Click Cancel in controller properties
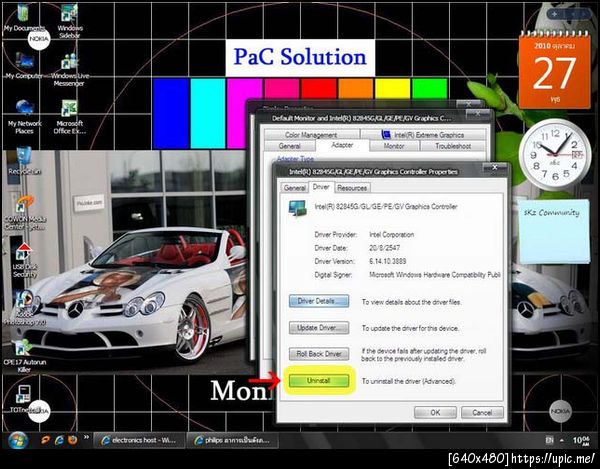600x469 pixels. 482,412
